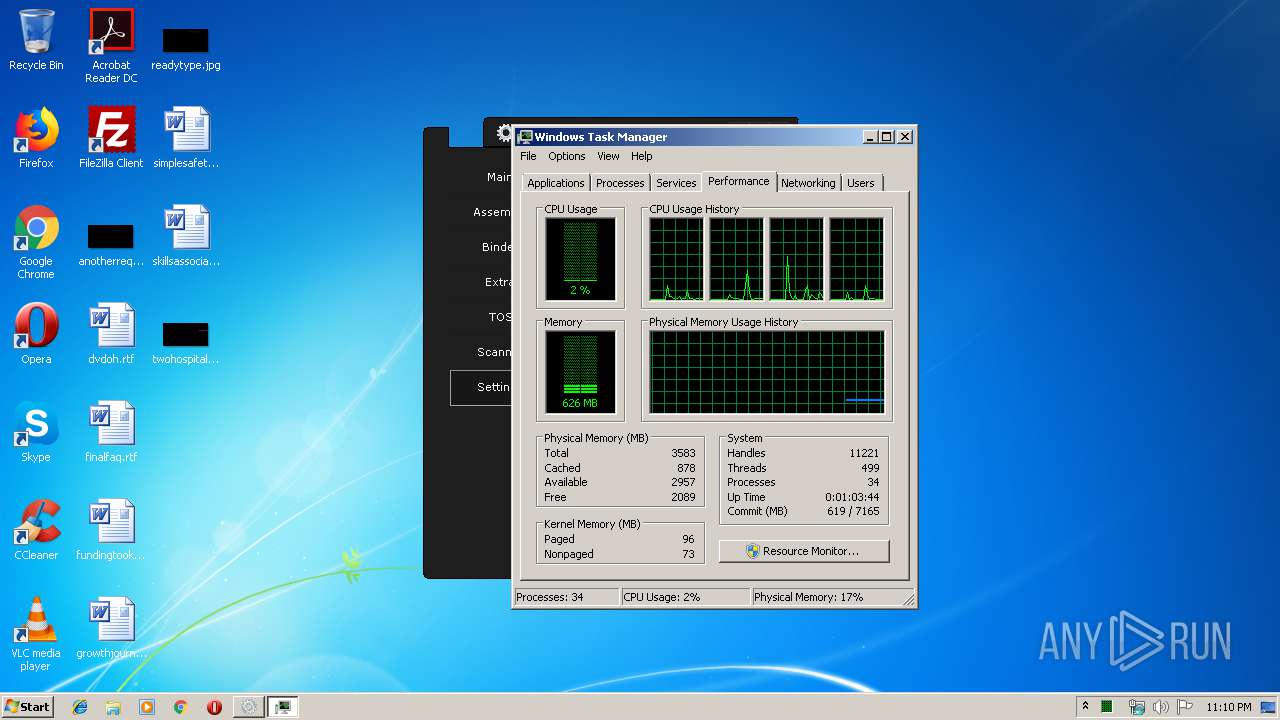
Task: Minimize the Windows Task Manager window
Action: (x=870, y=137)
